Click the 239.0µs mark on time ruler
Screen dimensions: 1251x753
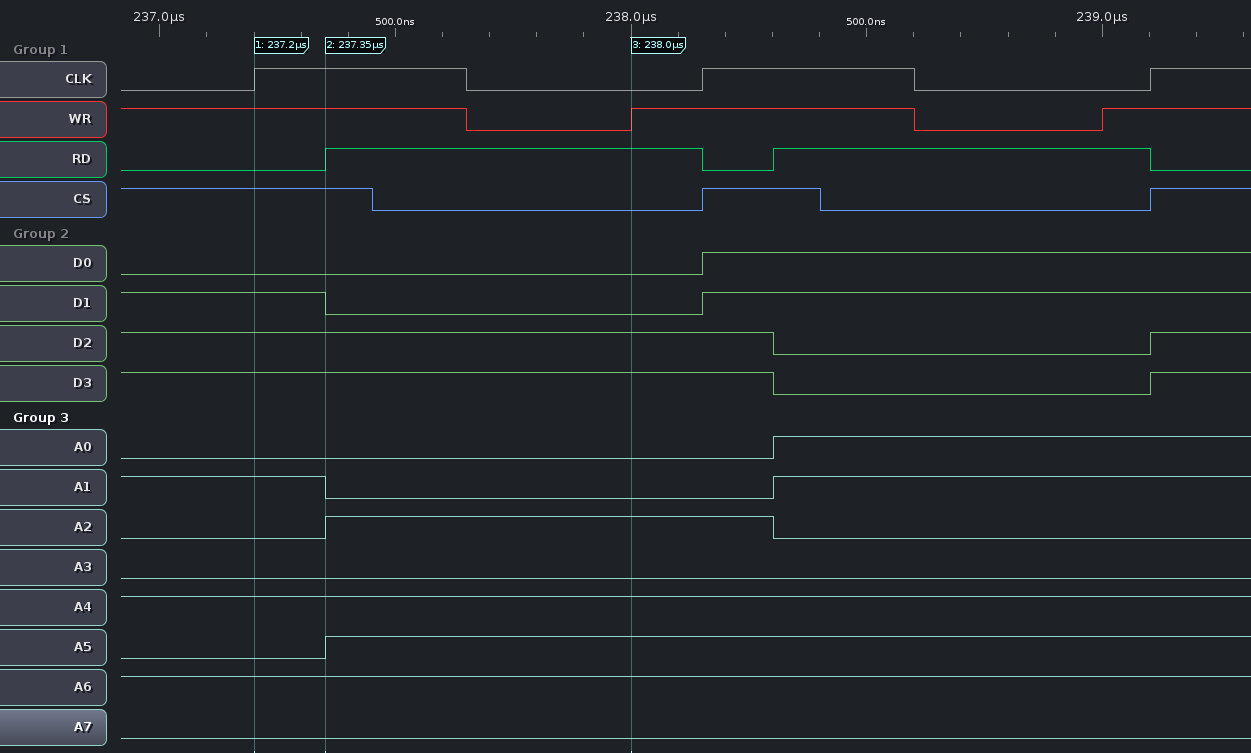[1102, 17]
